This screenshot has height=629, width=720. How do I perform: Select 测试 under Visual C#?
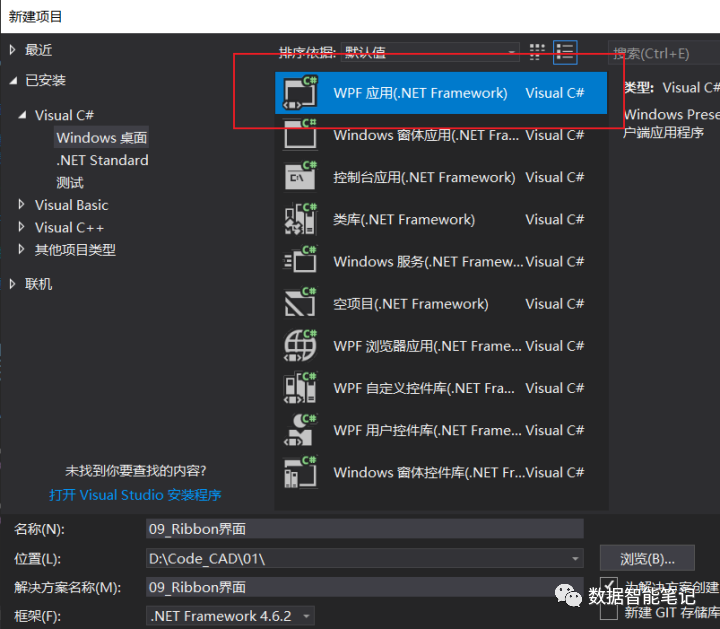[70, 183]
